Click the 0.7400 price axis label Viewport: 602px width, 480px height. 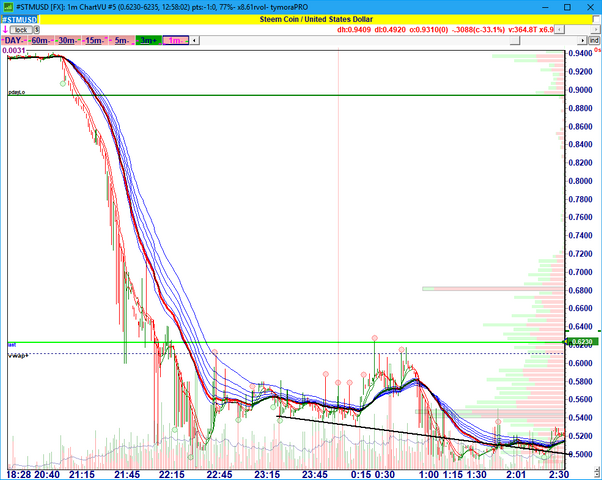coord(580,235)
